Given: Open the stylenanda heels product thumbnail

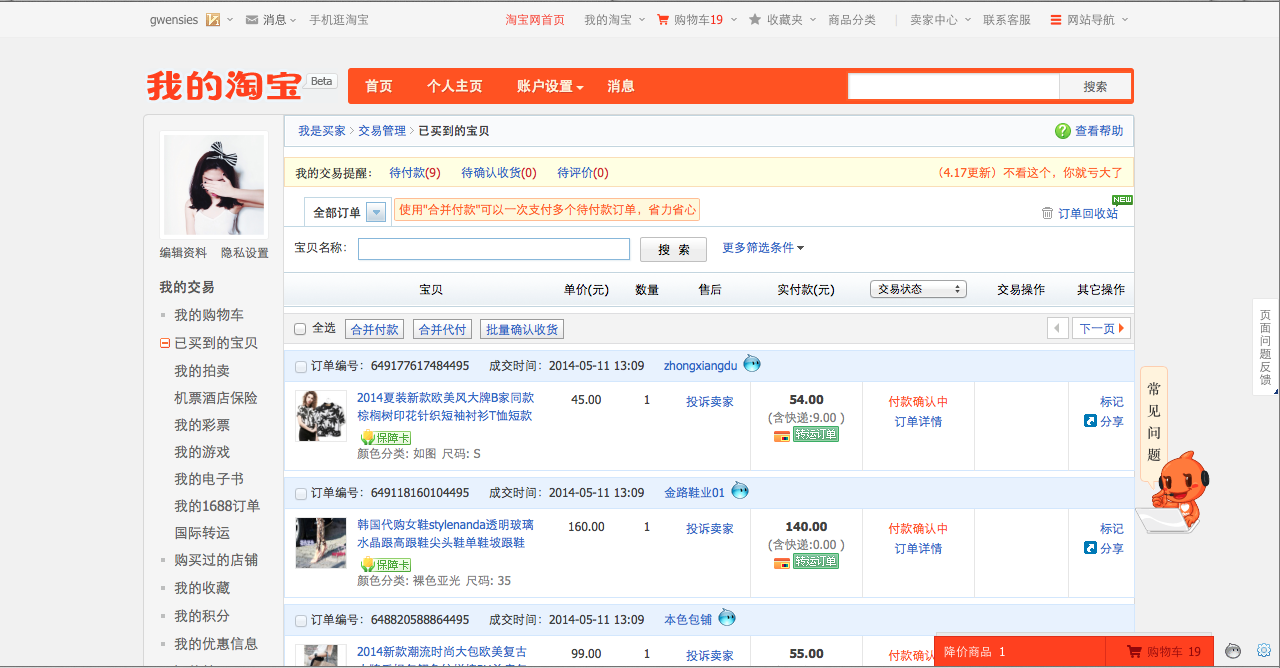Looking at the screenshot, I should [321, 542].
